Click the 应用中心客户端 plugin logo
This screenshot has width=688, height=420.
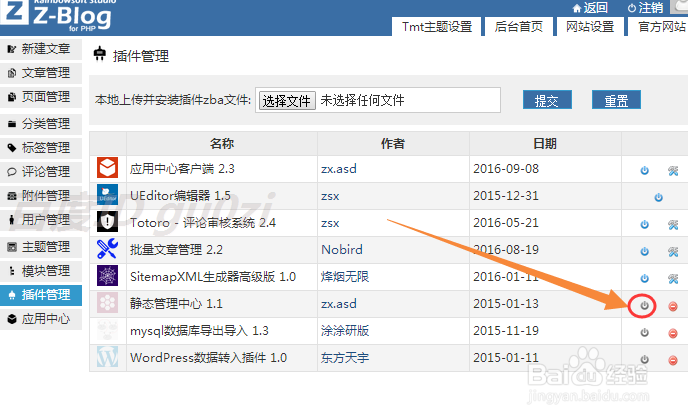coord(108,168)
